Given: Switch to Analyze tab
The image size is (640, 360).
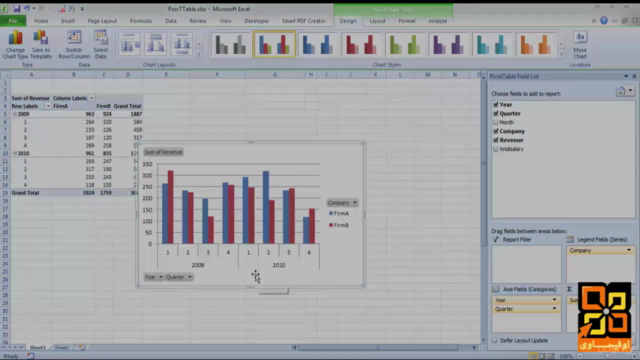Looking at the screenshot, I should 438,21.
